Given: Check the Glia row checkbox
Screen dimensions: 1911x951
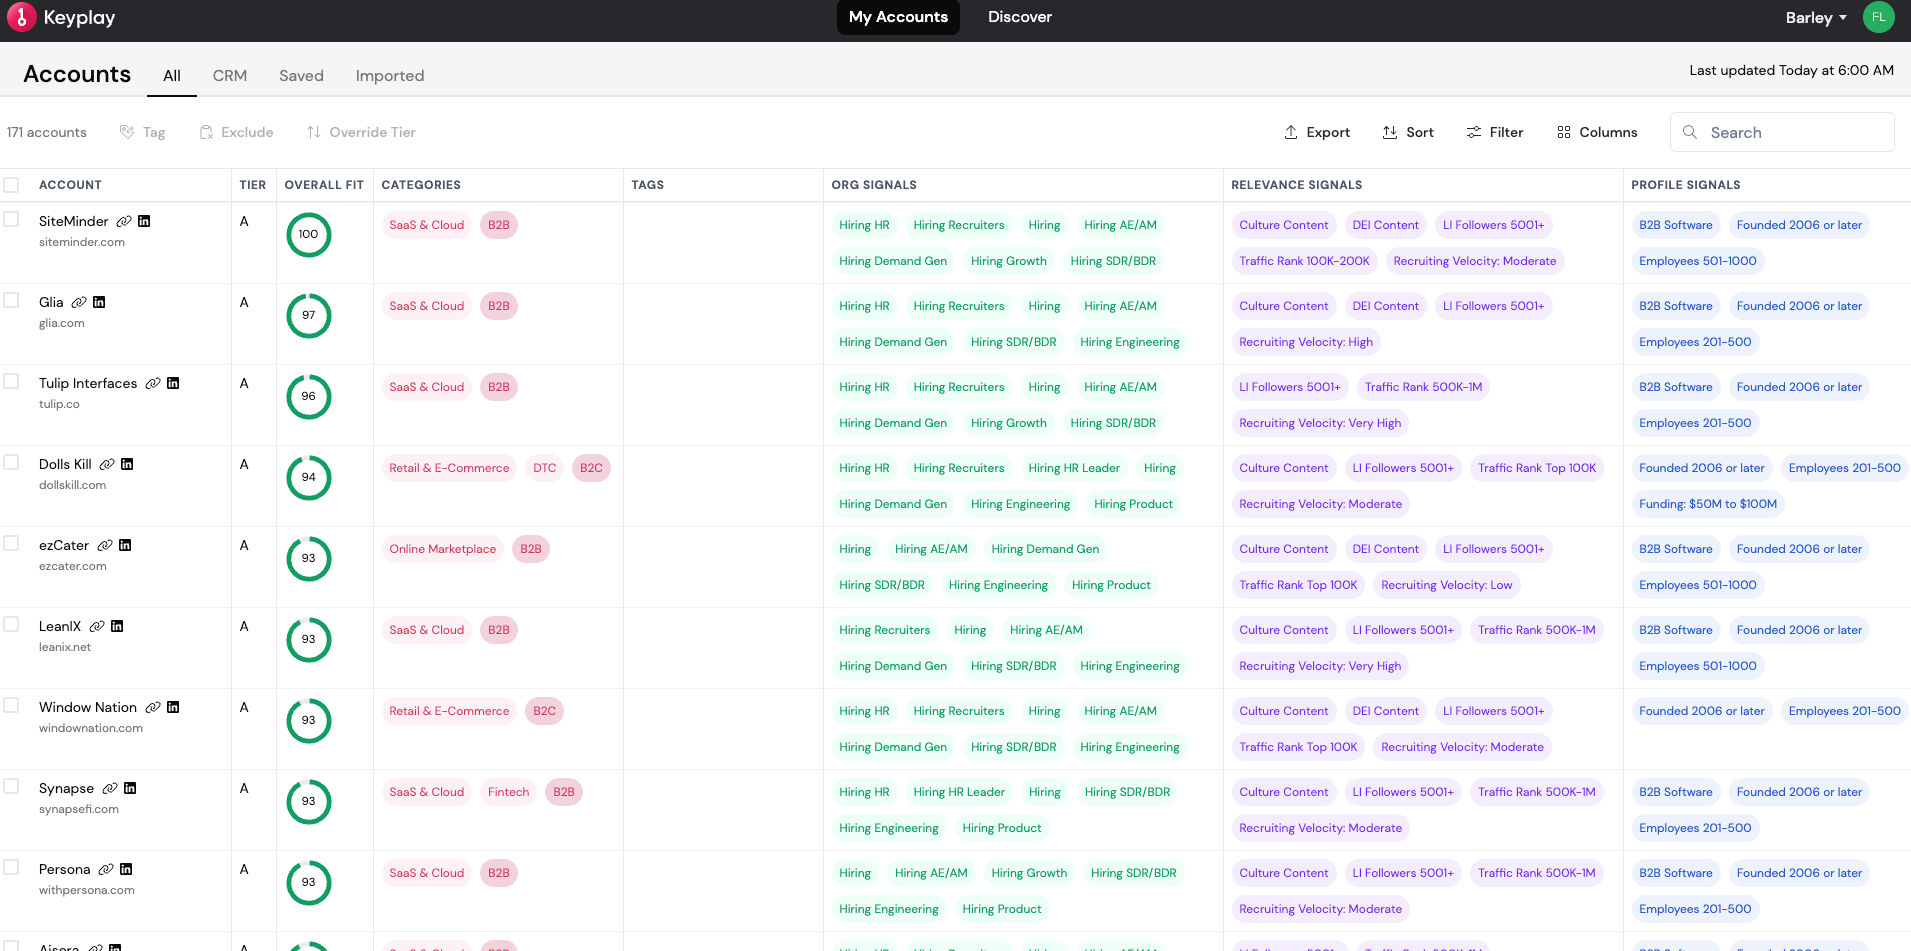Looking at the screenshot, I should pyautogui.click(x=11, y=300).
